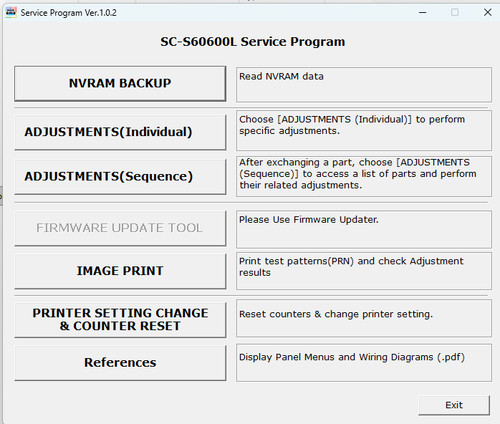Open PRINTER SETTING CHANGE & COUNTER RESET
This screenshot has height=424, width=500.
120,319
